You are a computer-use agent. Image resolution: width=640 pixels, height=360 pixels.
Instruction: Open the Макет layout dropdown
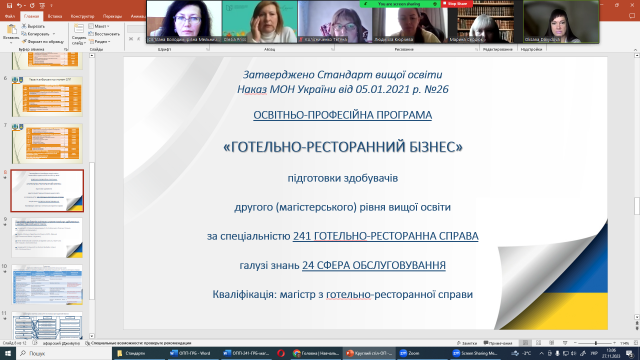pos(100,26)
